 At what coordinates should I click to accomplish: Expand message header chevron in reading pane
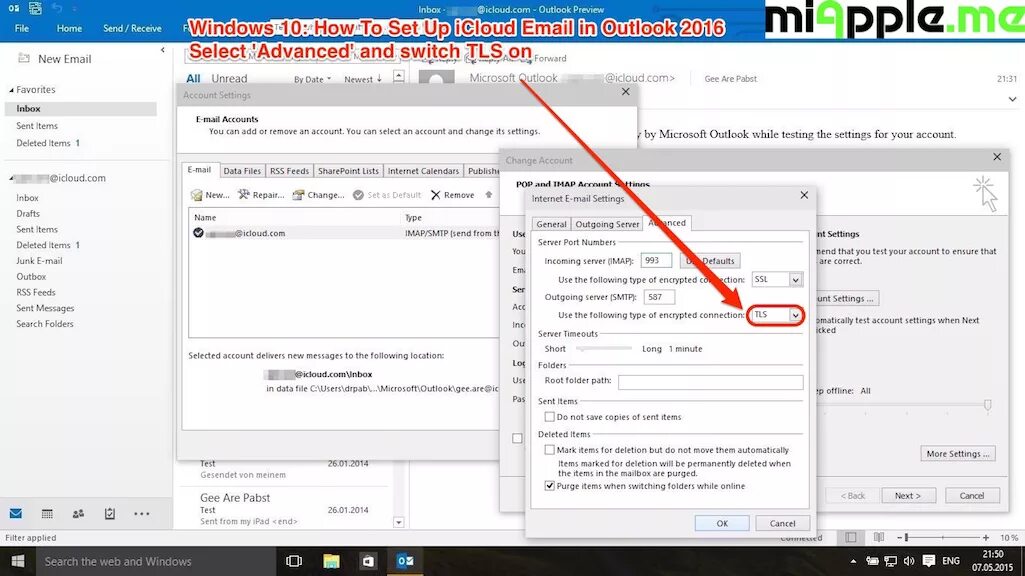coord(1013,99)
